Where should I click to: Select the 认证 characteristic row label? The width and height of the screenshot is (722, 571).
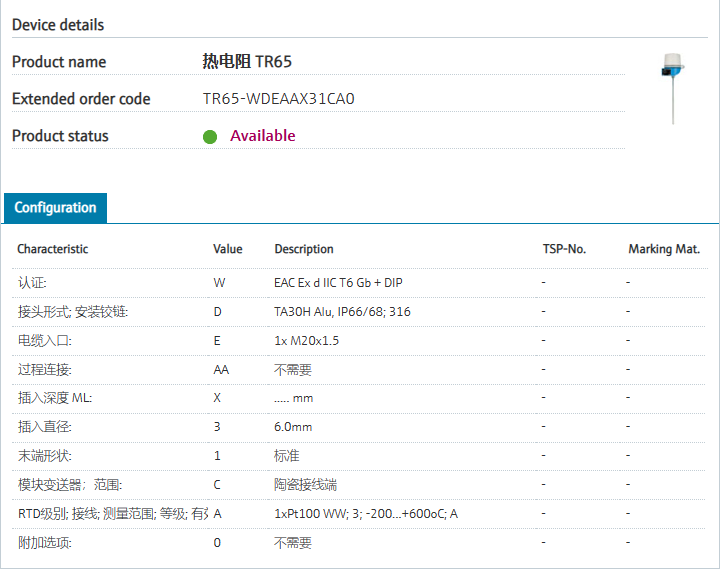click(x=32, y=283)
